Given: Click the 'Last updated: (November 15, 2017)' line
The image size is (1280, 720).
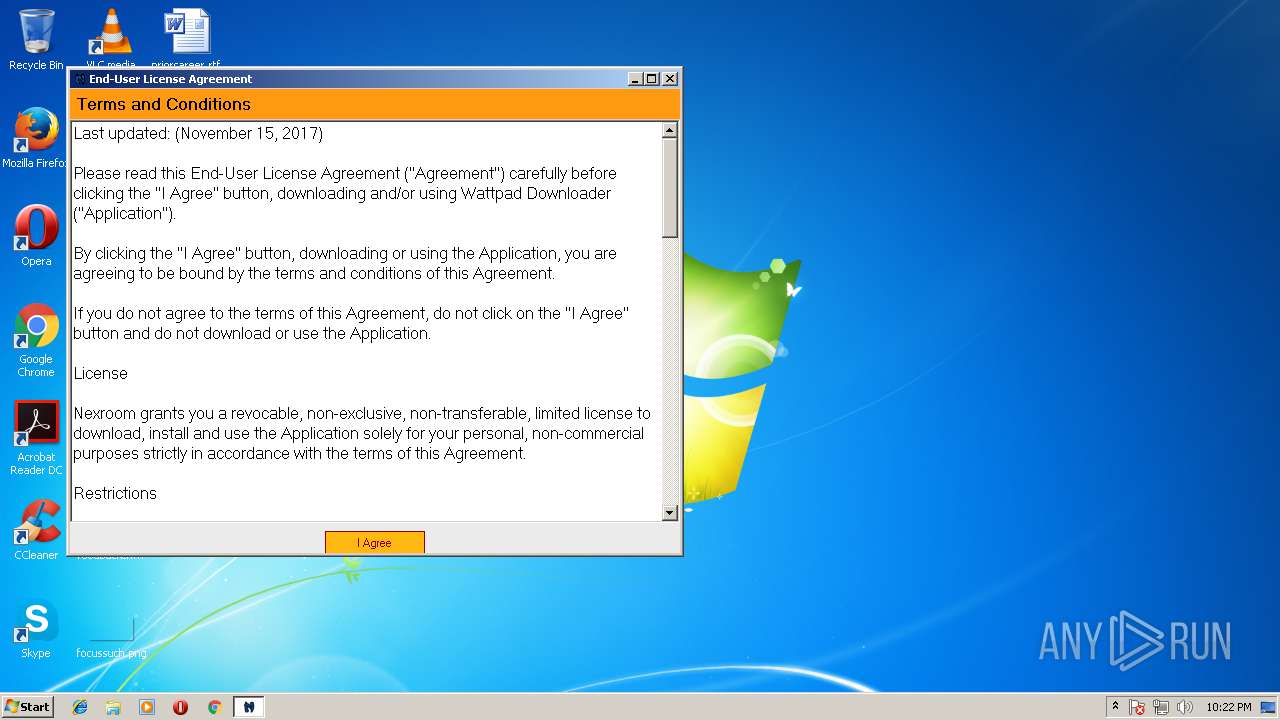Looking at the screenshot, I should [198, 133].
